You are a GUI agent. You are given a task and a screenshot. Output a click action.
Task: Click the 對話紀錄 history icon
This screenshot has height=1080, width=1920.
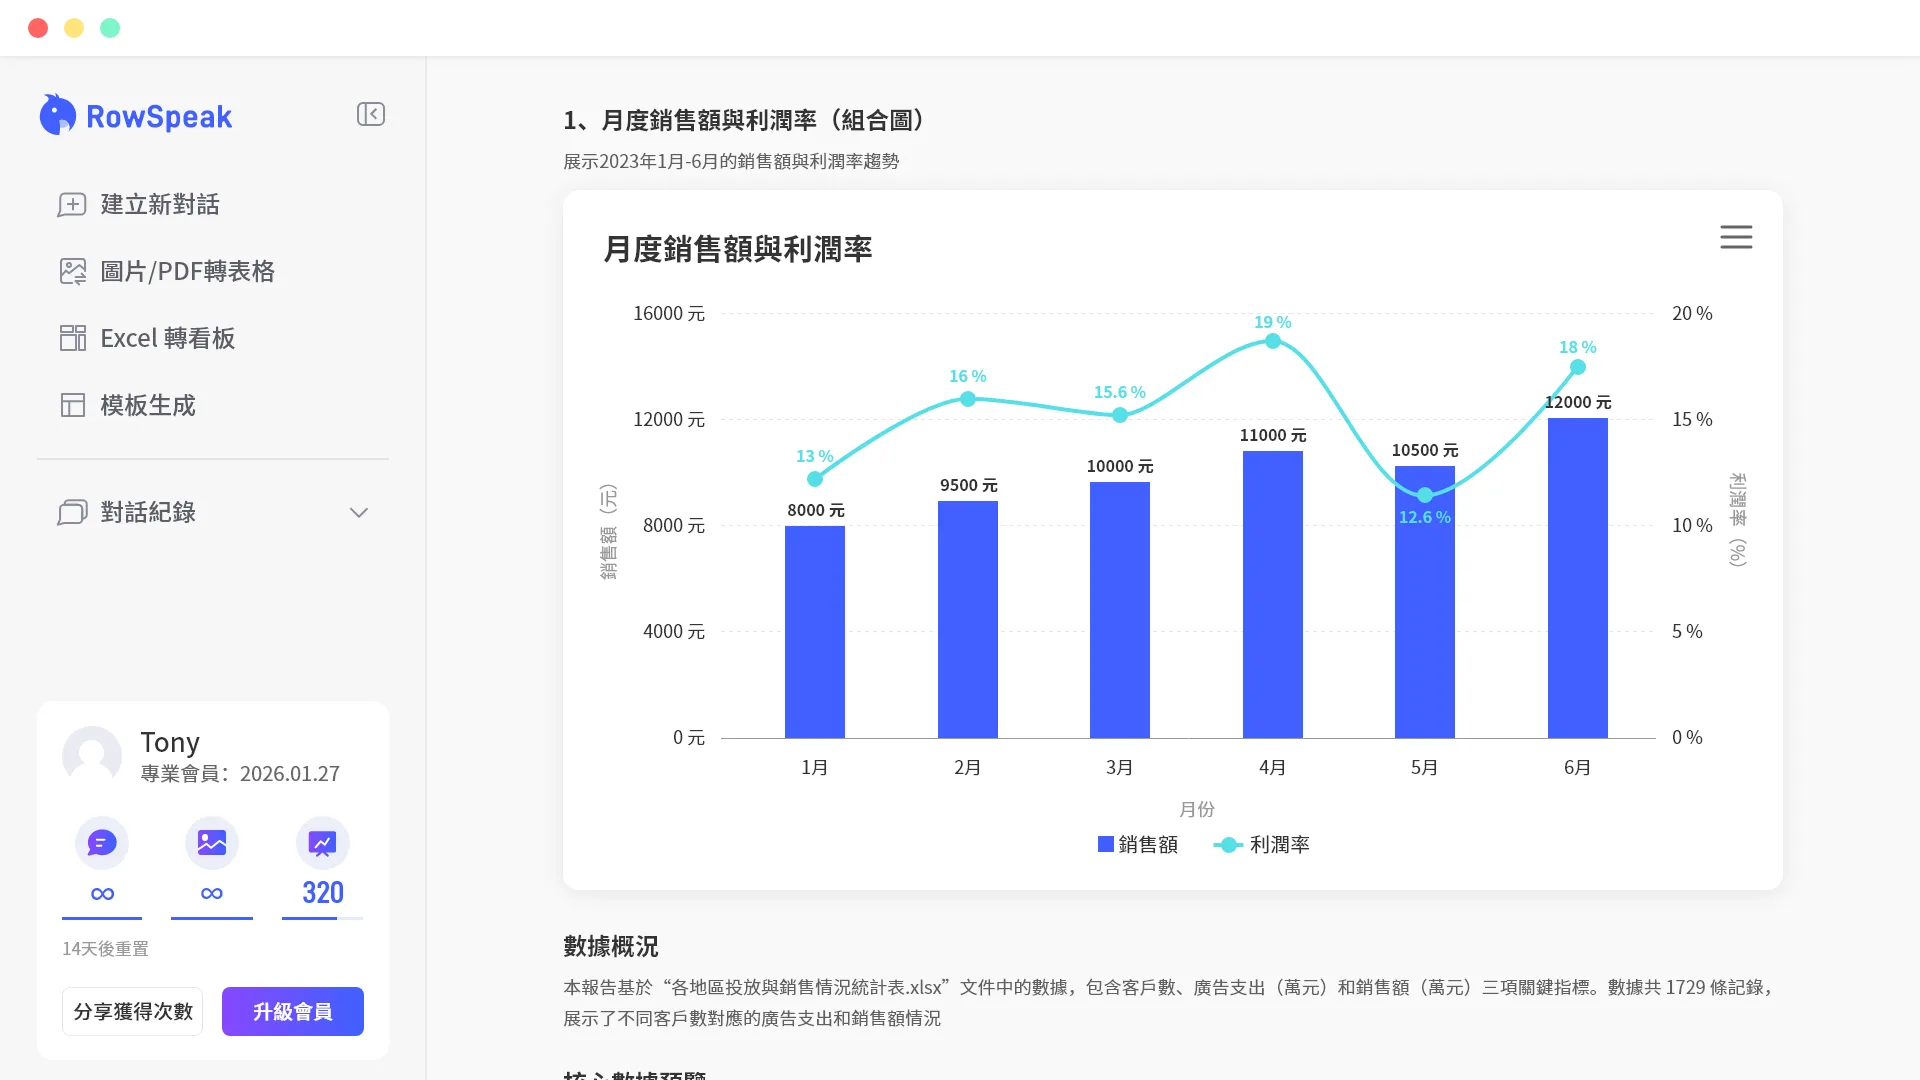pos(72,512)
